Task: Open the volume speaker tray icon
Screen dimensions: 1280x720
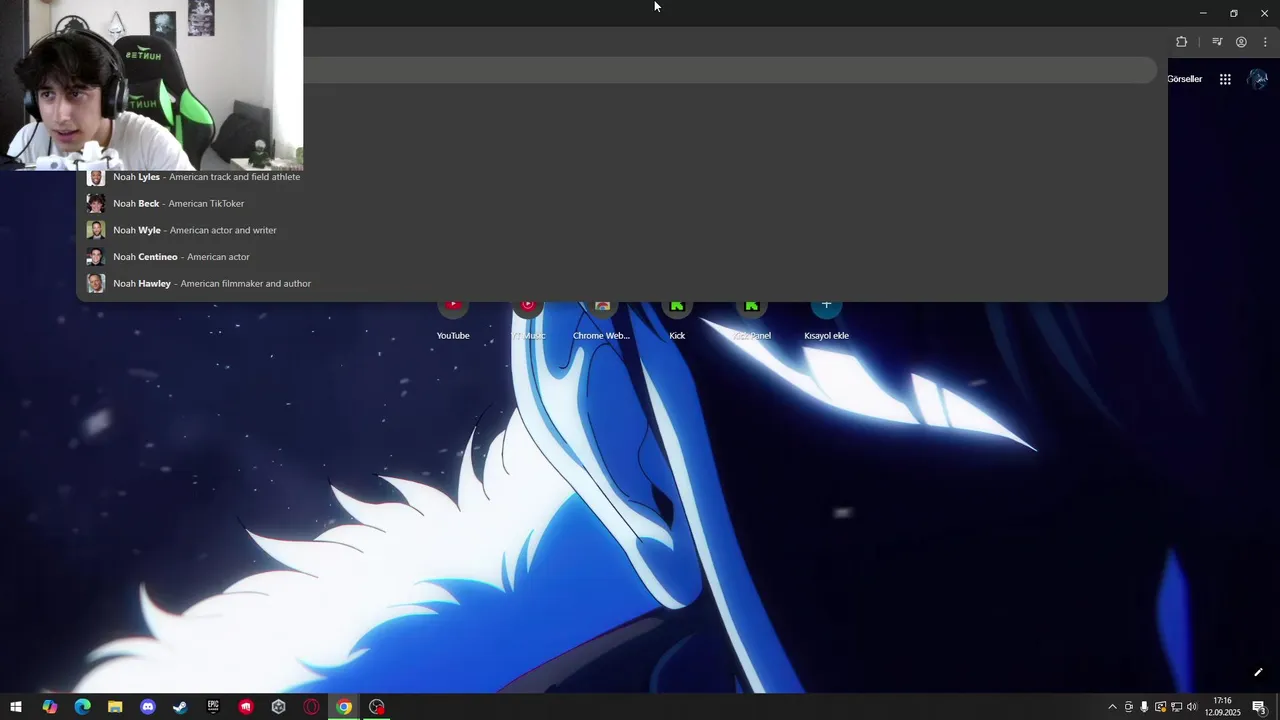Action: click(1192, 707)
